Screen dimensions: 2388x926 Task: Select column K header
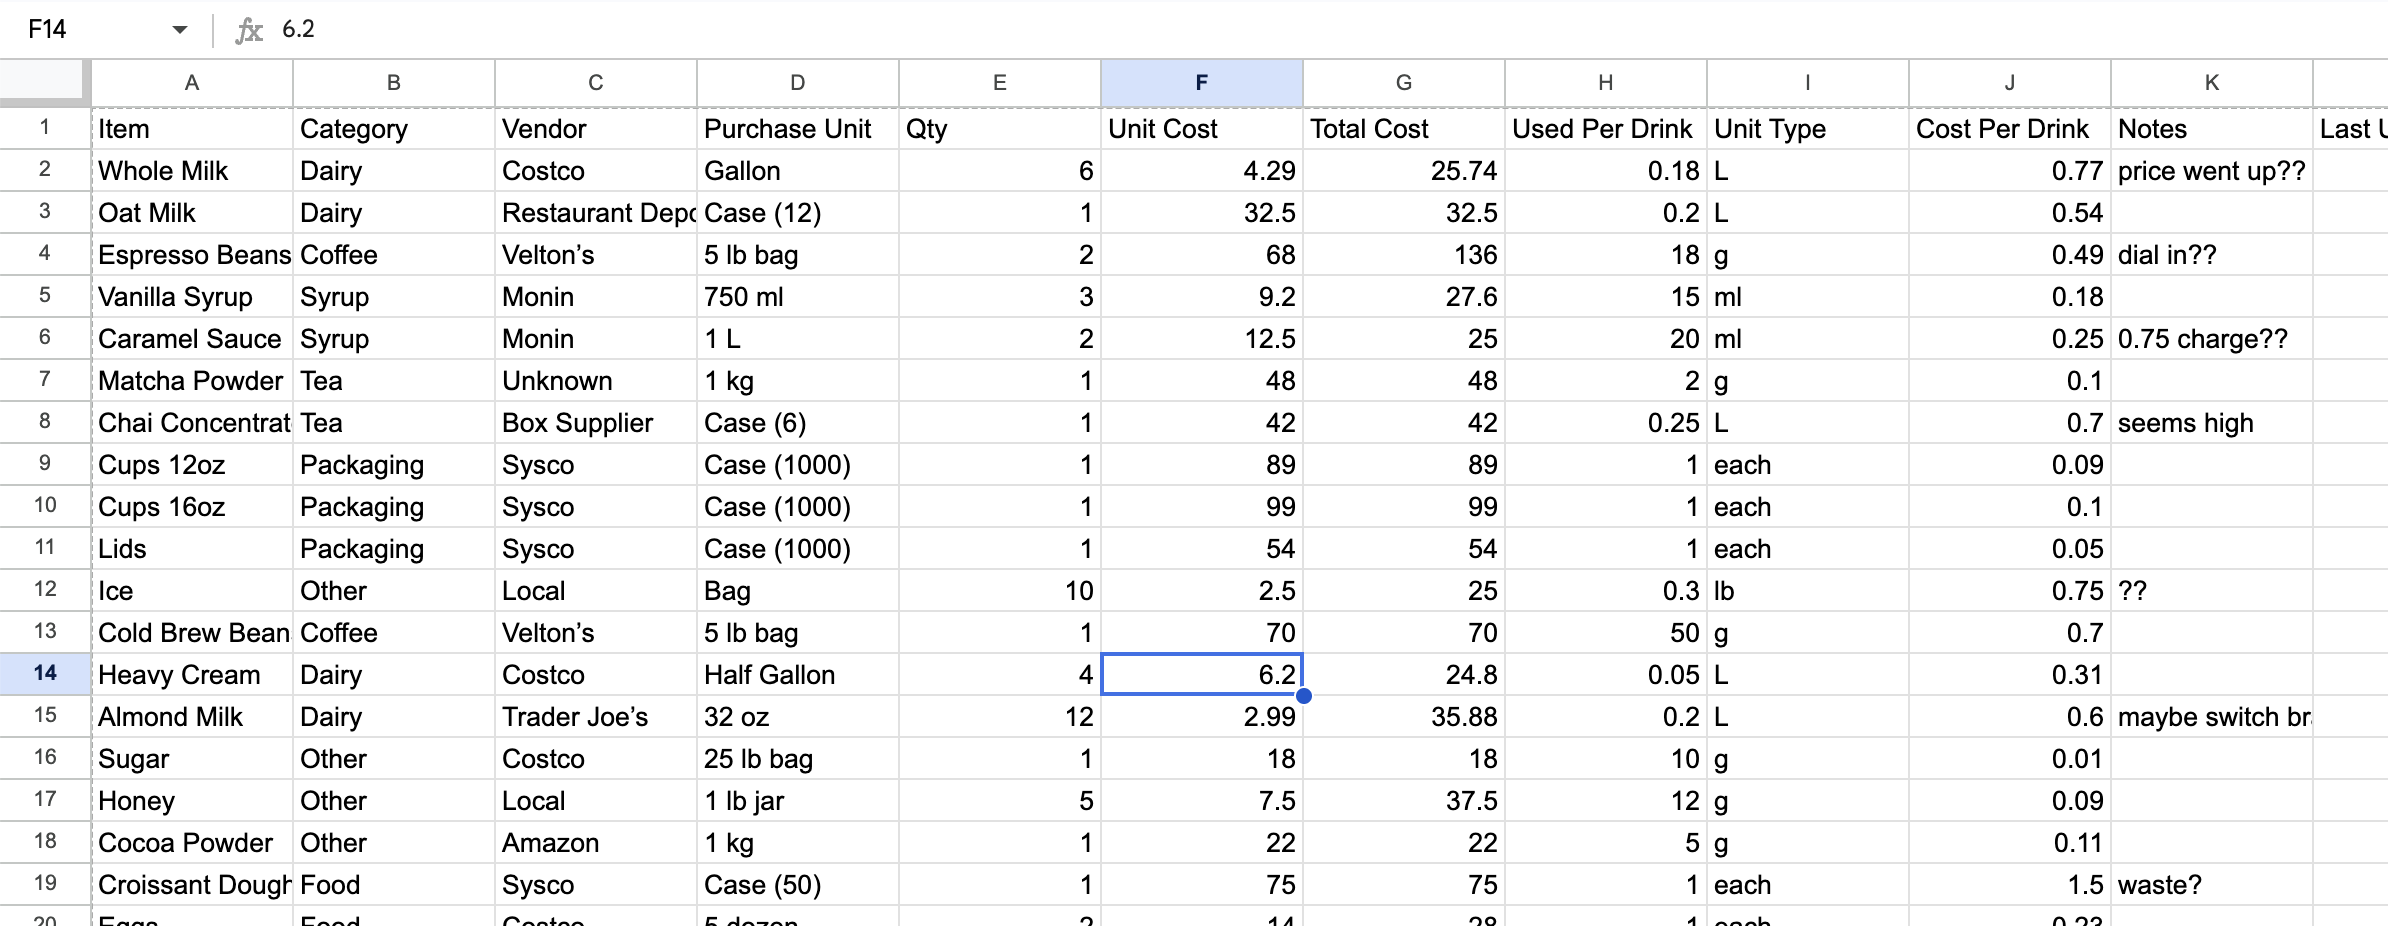[2211, 83]
